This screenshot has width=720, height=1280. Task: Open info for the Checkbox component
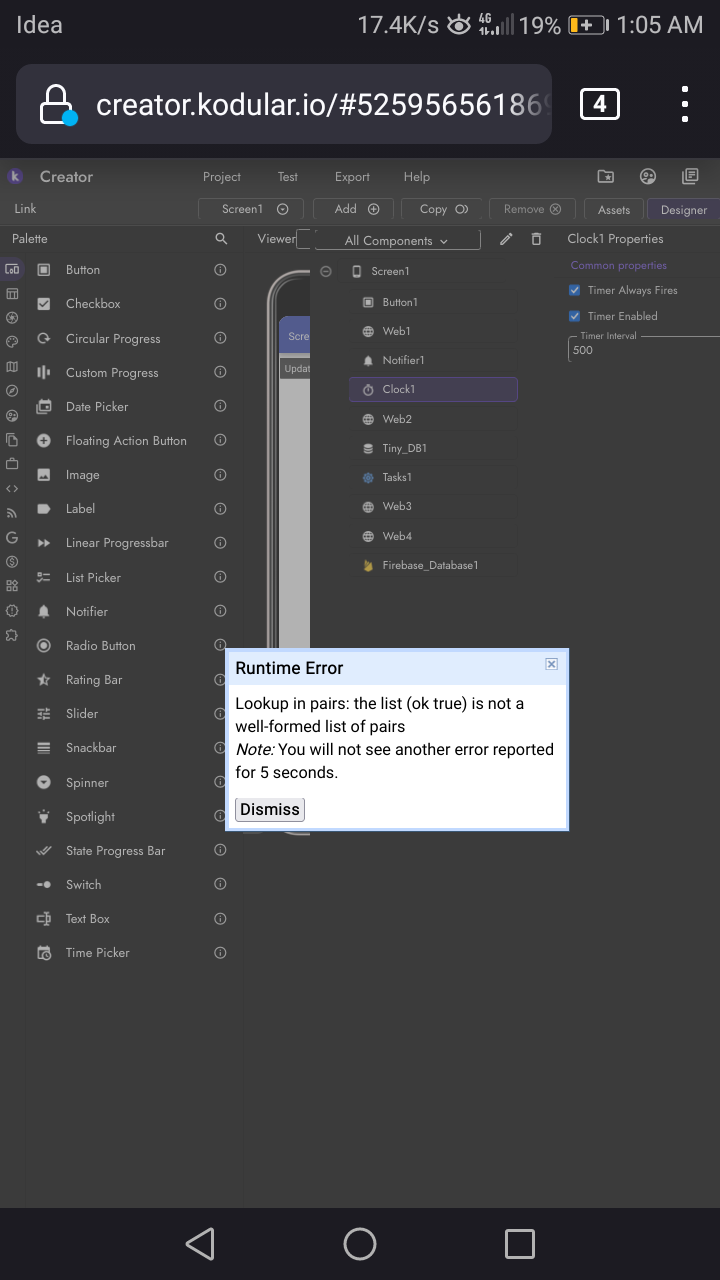(x=220, y=304)
